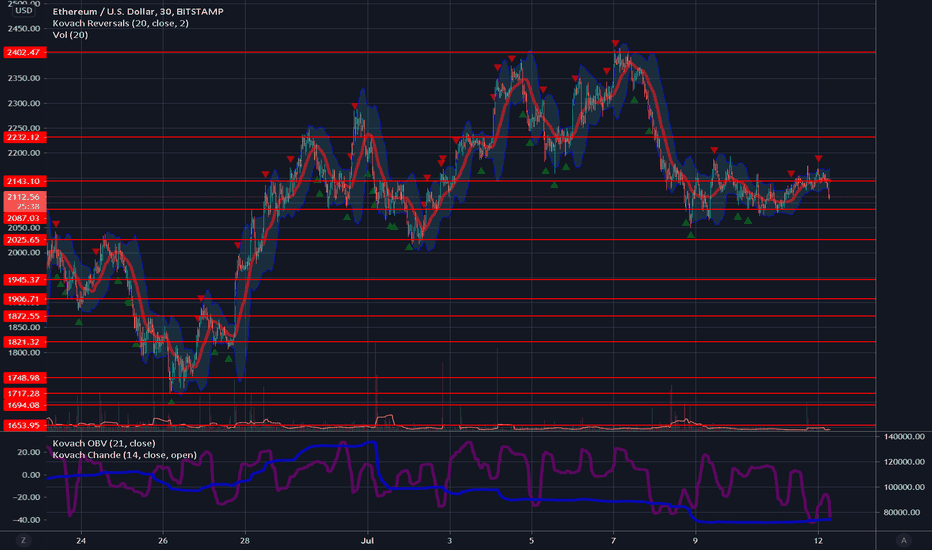Screen dimensions: 932x550
Task: Click the 2025.65 horizontal line price label
Action: [24, 240]
